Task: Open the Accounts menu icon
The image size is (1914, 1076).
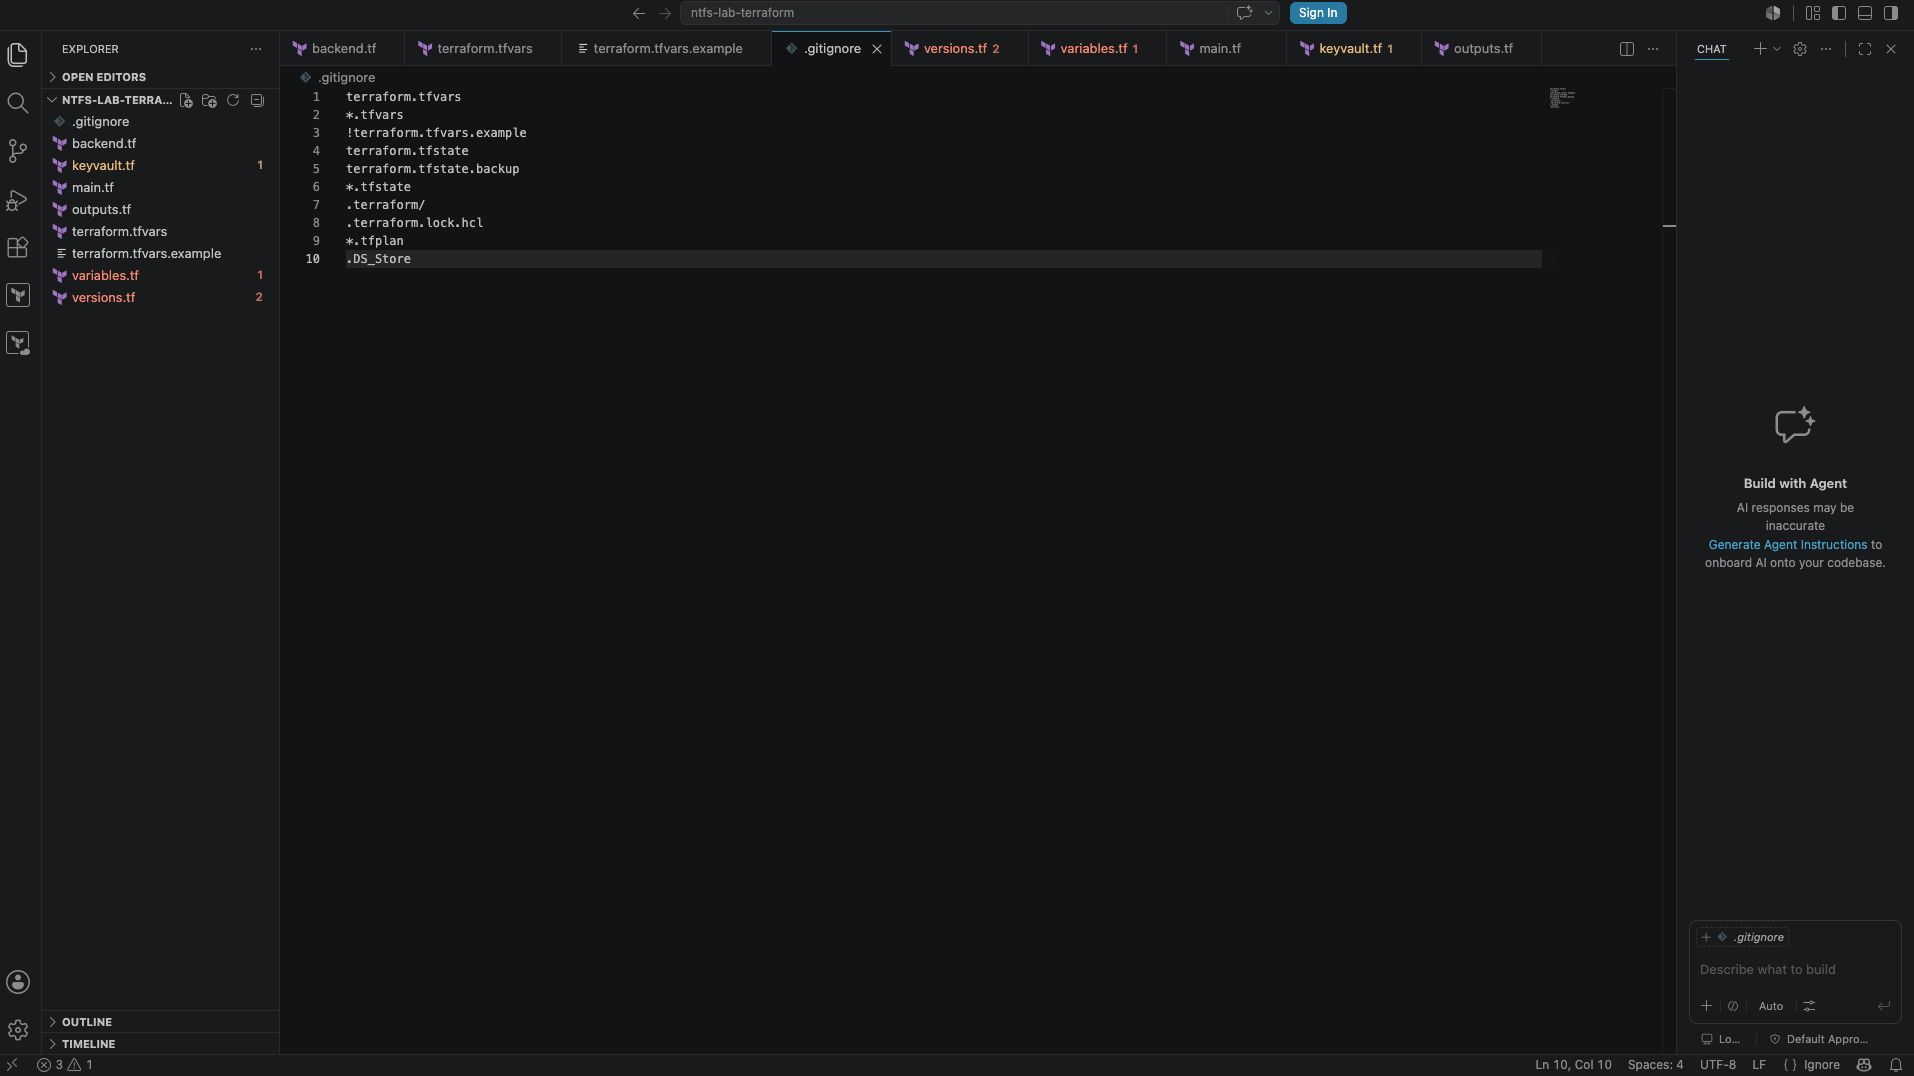Action: [x=17, y=982]
